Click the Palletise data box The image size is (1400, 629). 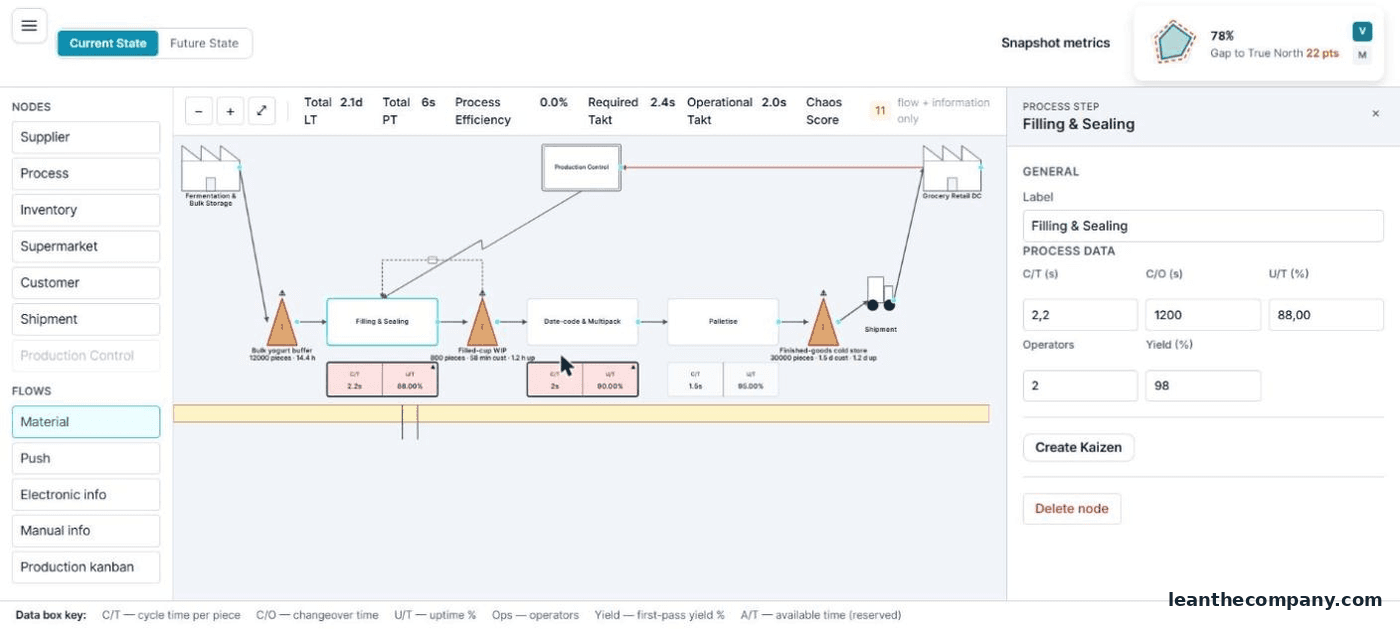point(723,379)
